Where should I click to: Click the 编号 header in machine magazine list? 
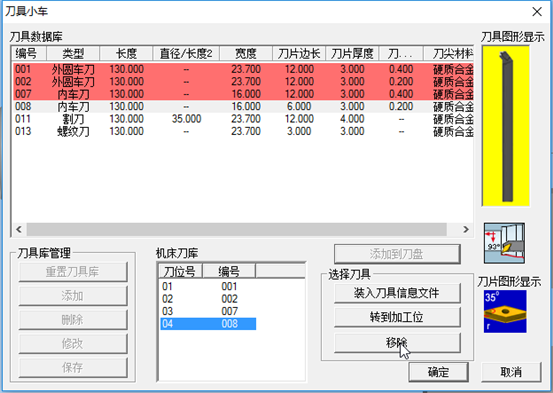click(x=229, y=271)
